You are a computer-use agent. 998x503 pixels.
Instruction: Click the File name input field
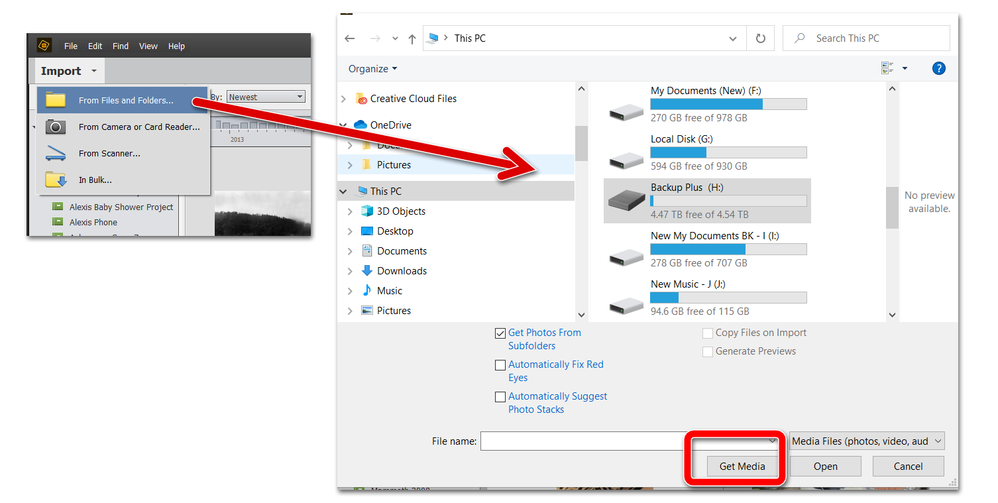630,441
